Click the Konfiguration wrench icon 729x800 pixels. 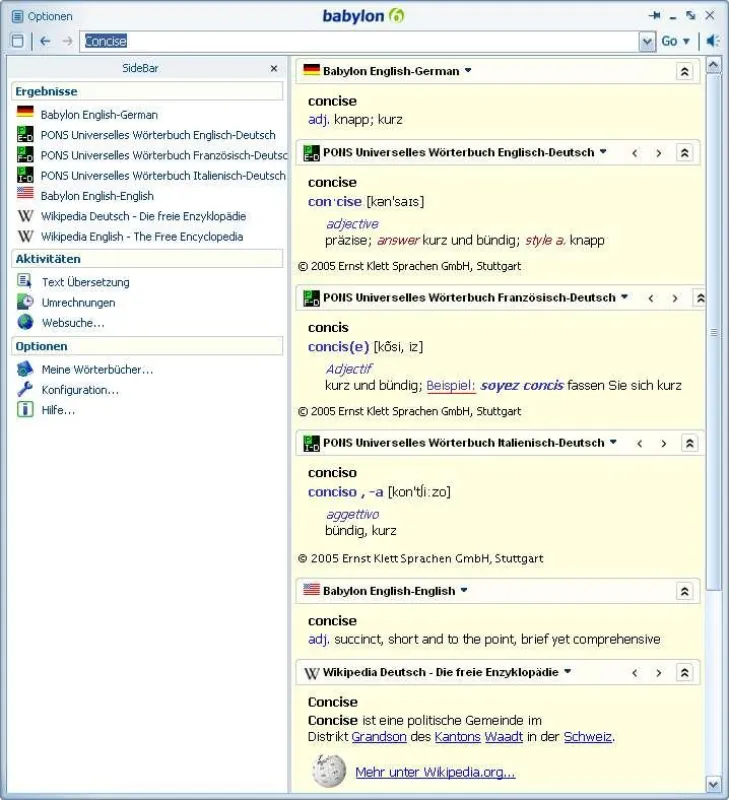pos(25,389)
